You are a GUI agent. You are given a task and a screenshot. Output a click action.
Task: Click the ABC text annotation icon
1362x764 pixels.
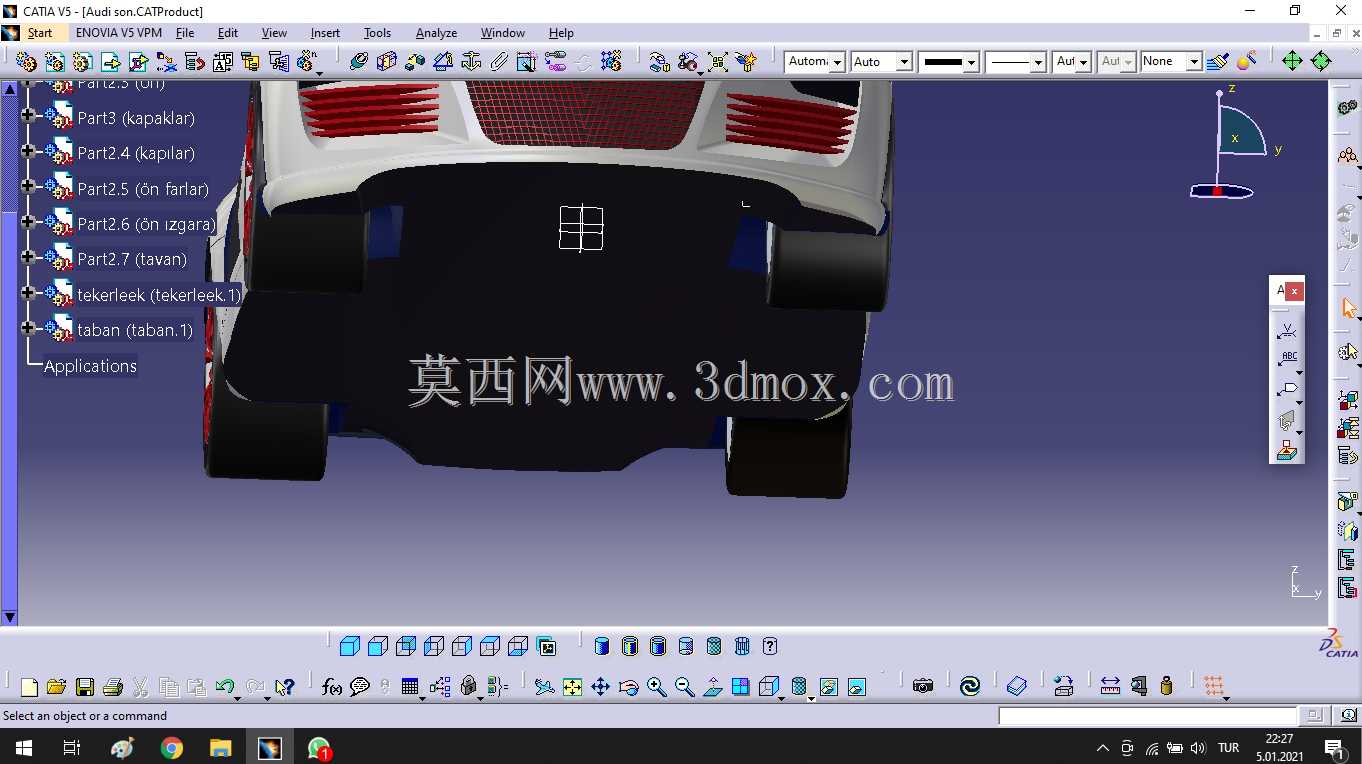click(1288, 359)
